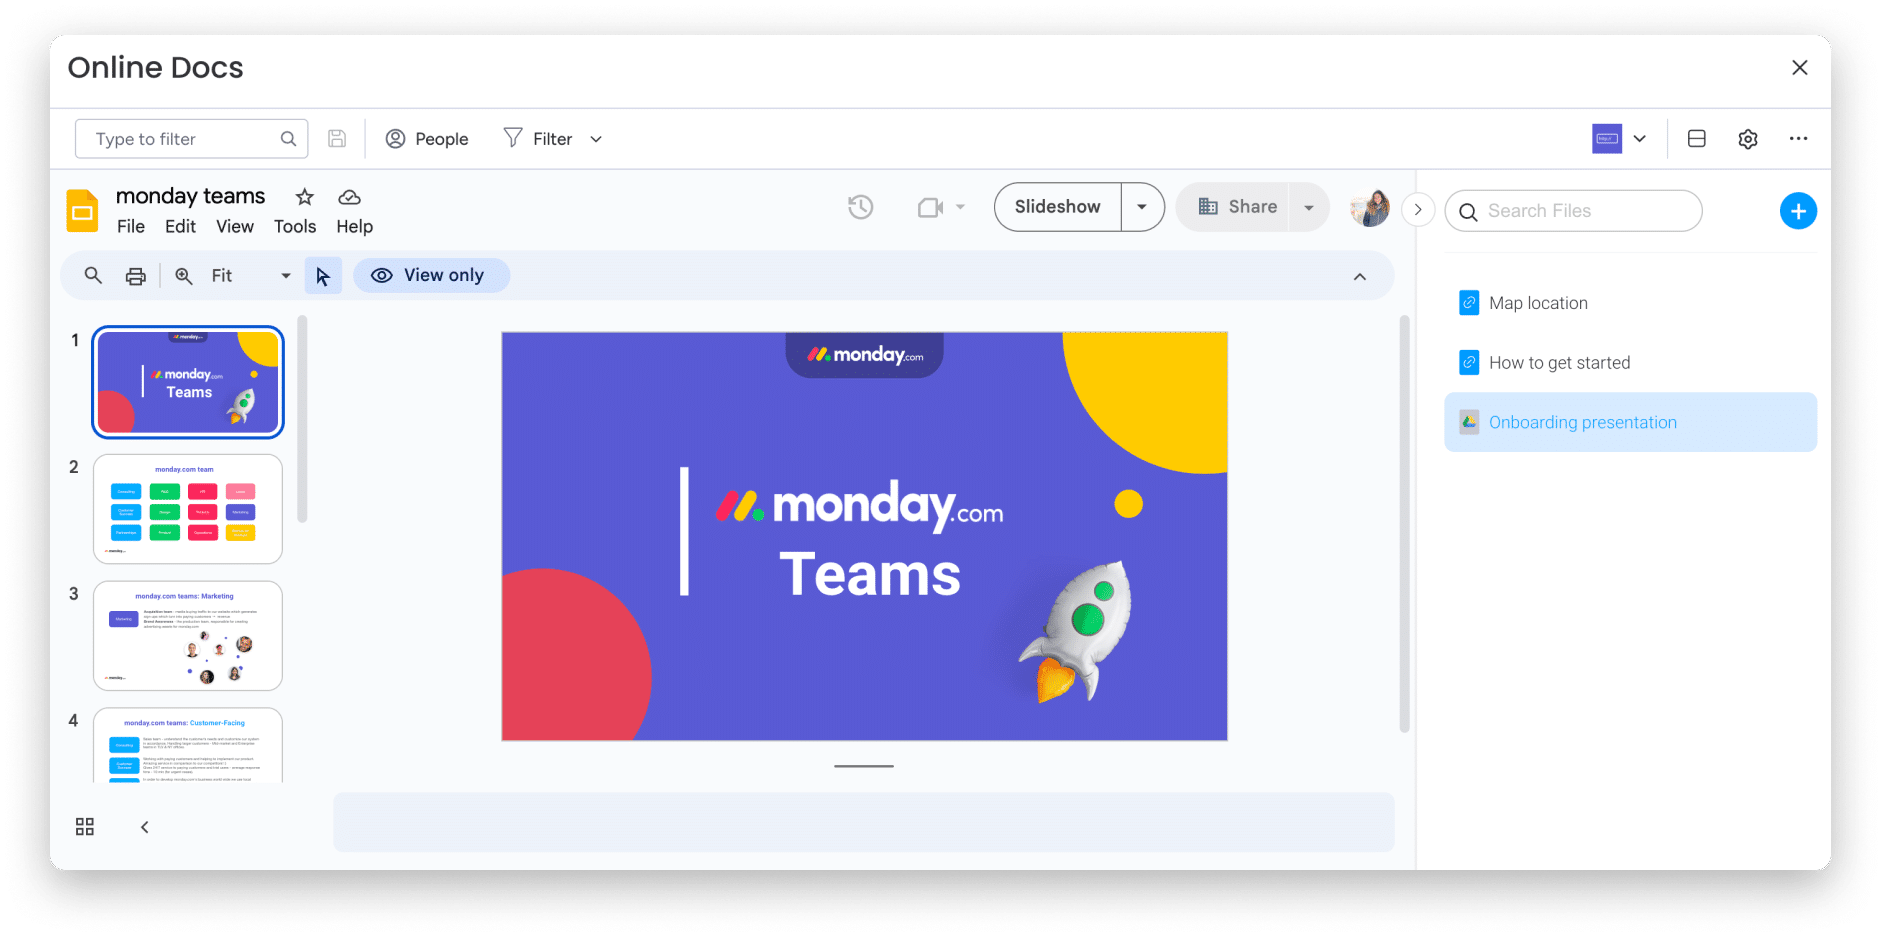Select slide 4 Customer-Facing thumbnail

coord(188,745)
